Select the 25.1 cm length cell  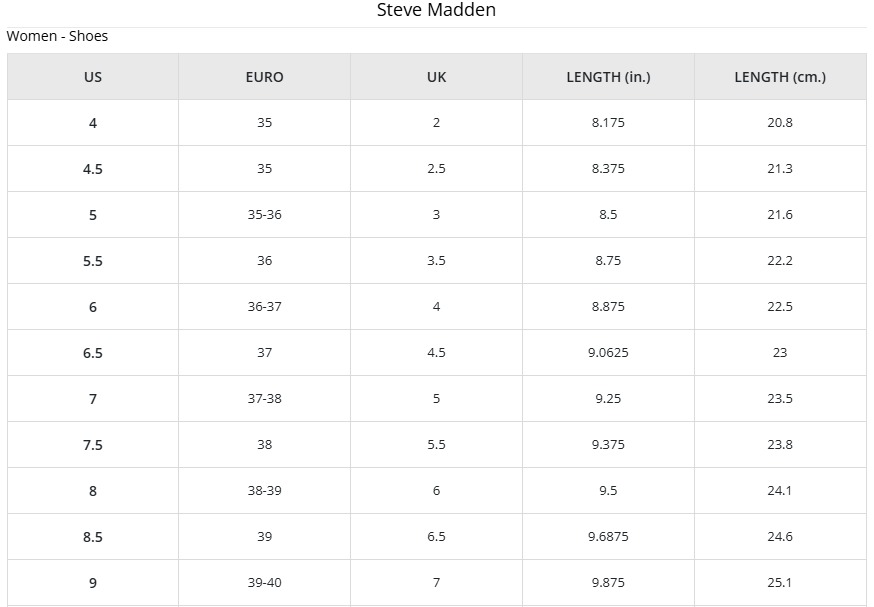tap(780, 582)
